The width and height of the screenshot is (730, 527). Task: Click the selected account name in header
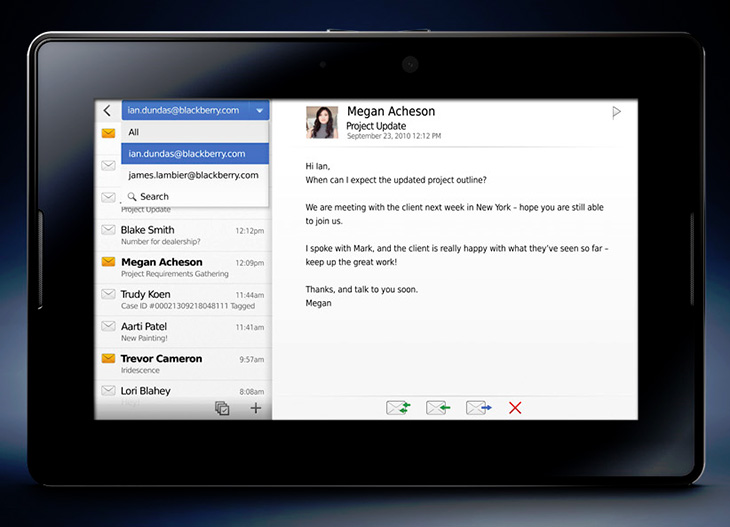(x=183, y=110)
